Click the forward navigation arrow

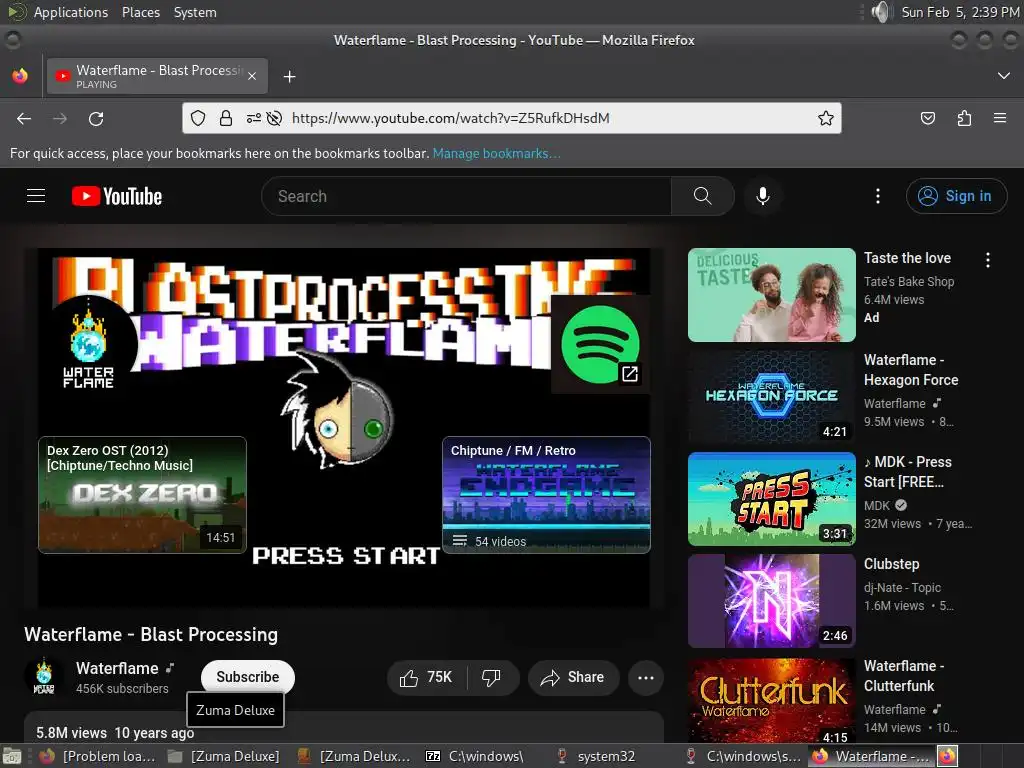[60, 118]
